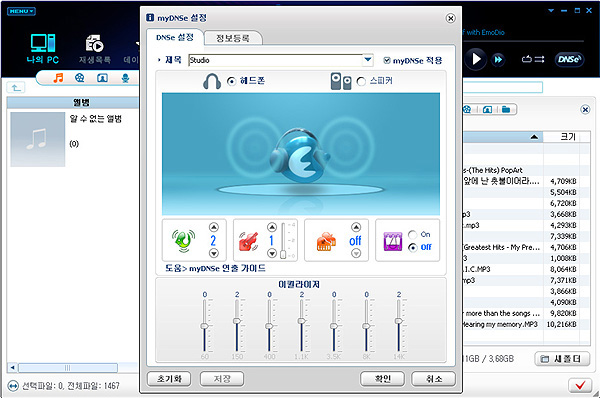Viewport: 600px width, 398px height.
Task: Switch to the 정보등록 tab
Action: pos(233,38)
